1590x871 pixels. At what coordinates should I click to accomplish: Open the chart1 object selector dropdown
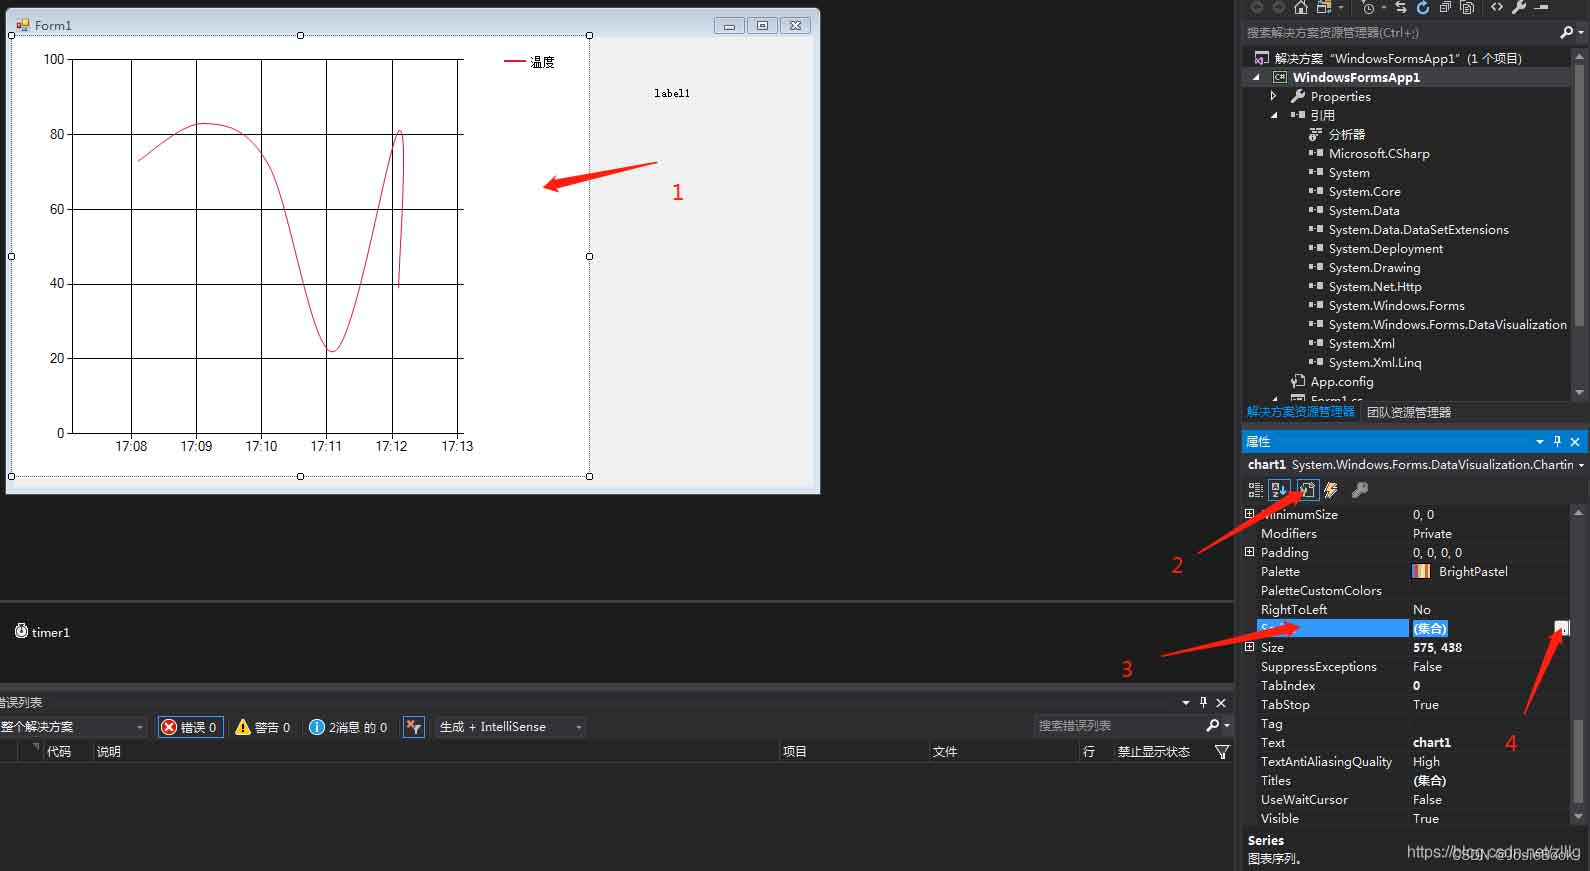click(1581, 465)
